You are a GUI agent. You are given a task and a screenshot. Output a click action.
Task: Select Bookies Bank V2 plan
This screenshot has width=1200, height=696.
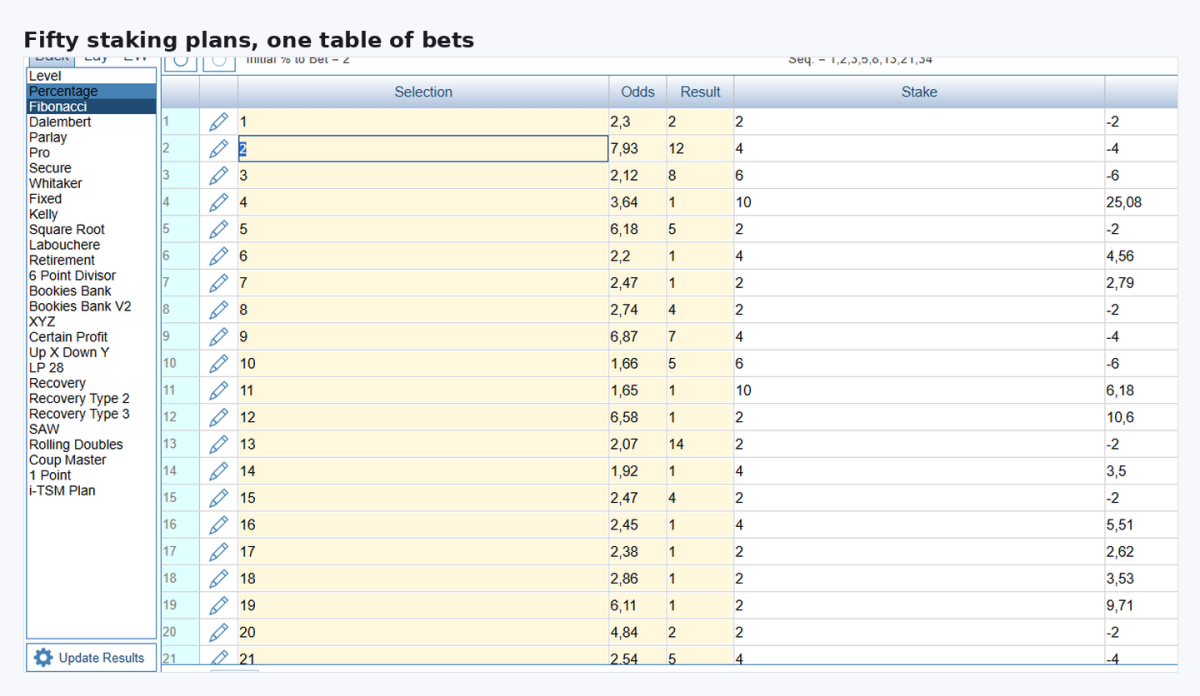point(91,307)
